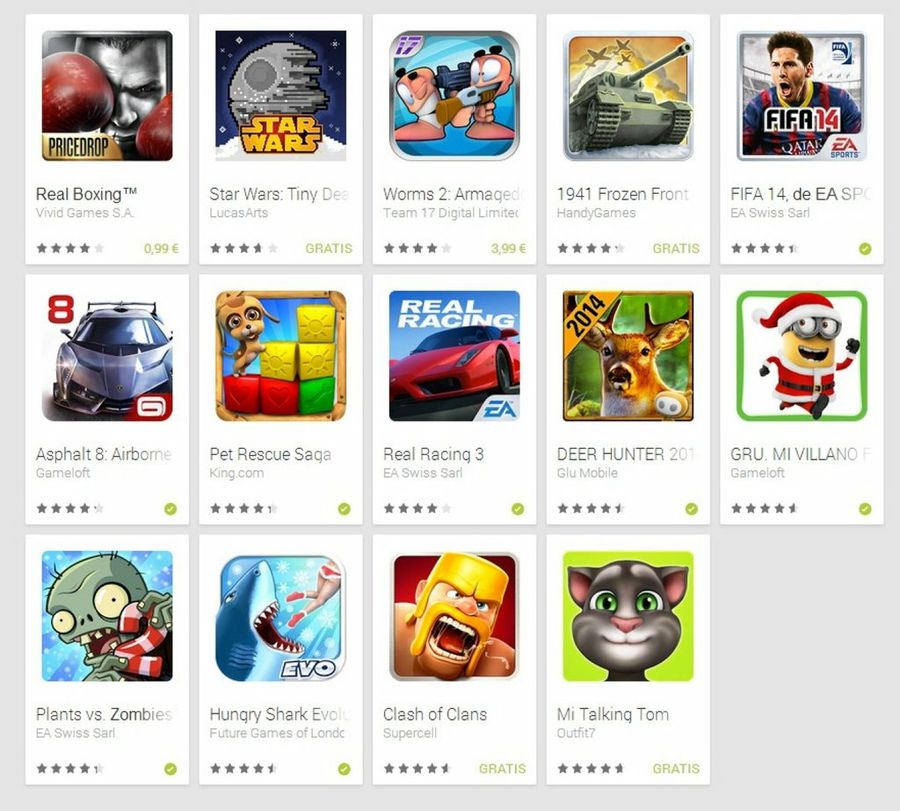Open the Star Wars Tiny Death Star icon
This screenshot has width=900, height=811.
click(x=281, y=96)
